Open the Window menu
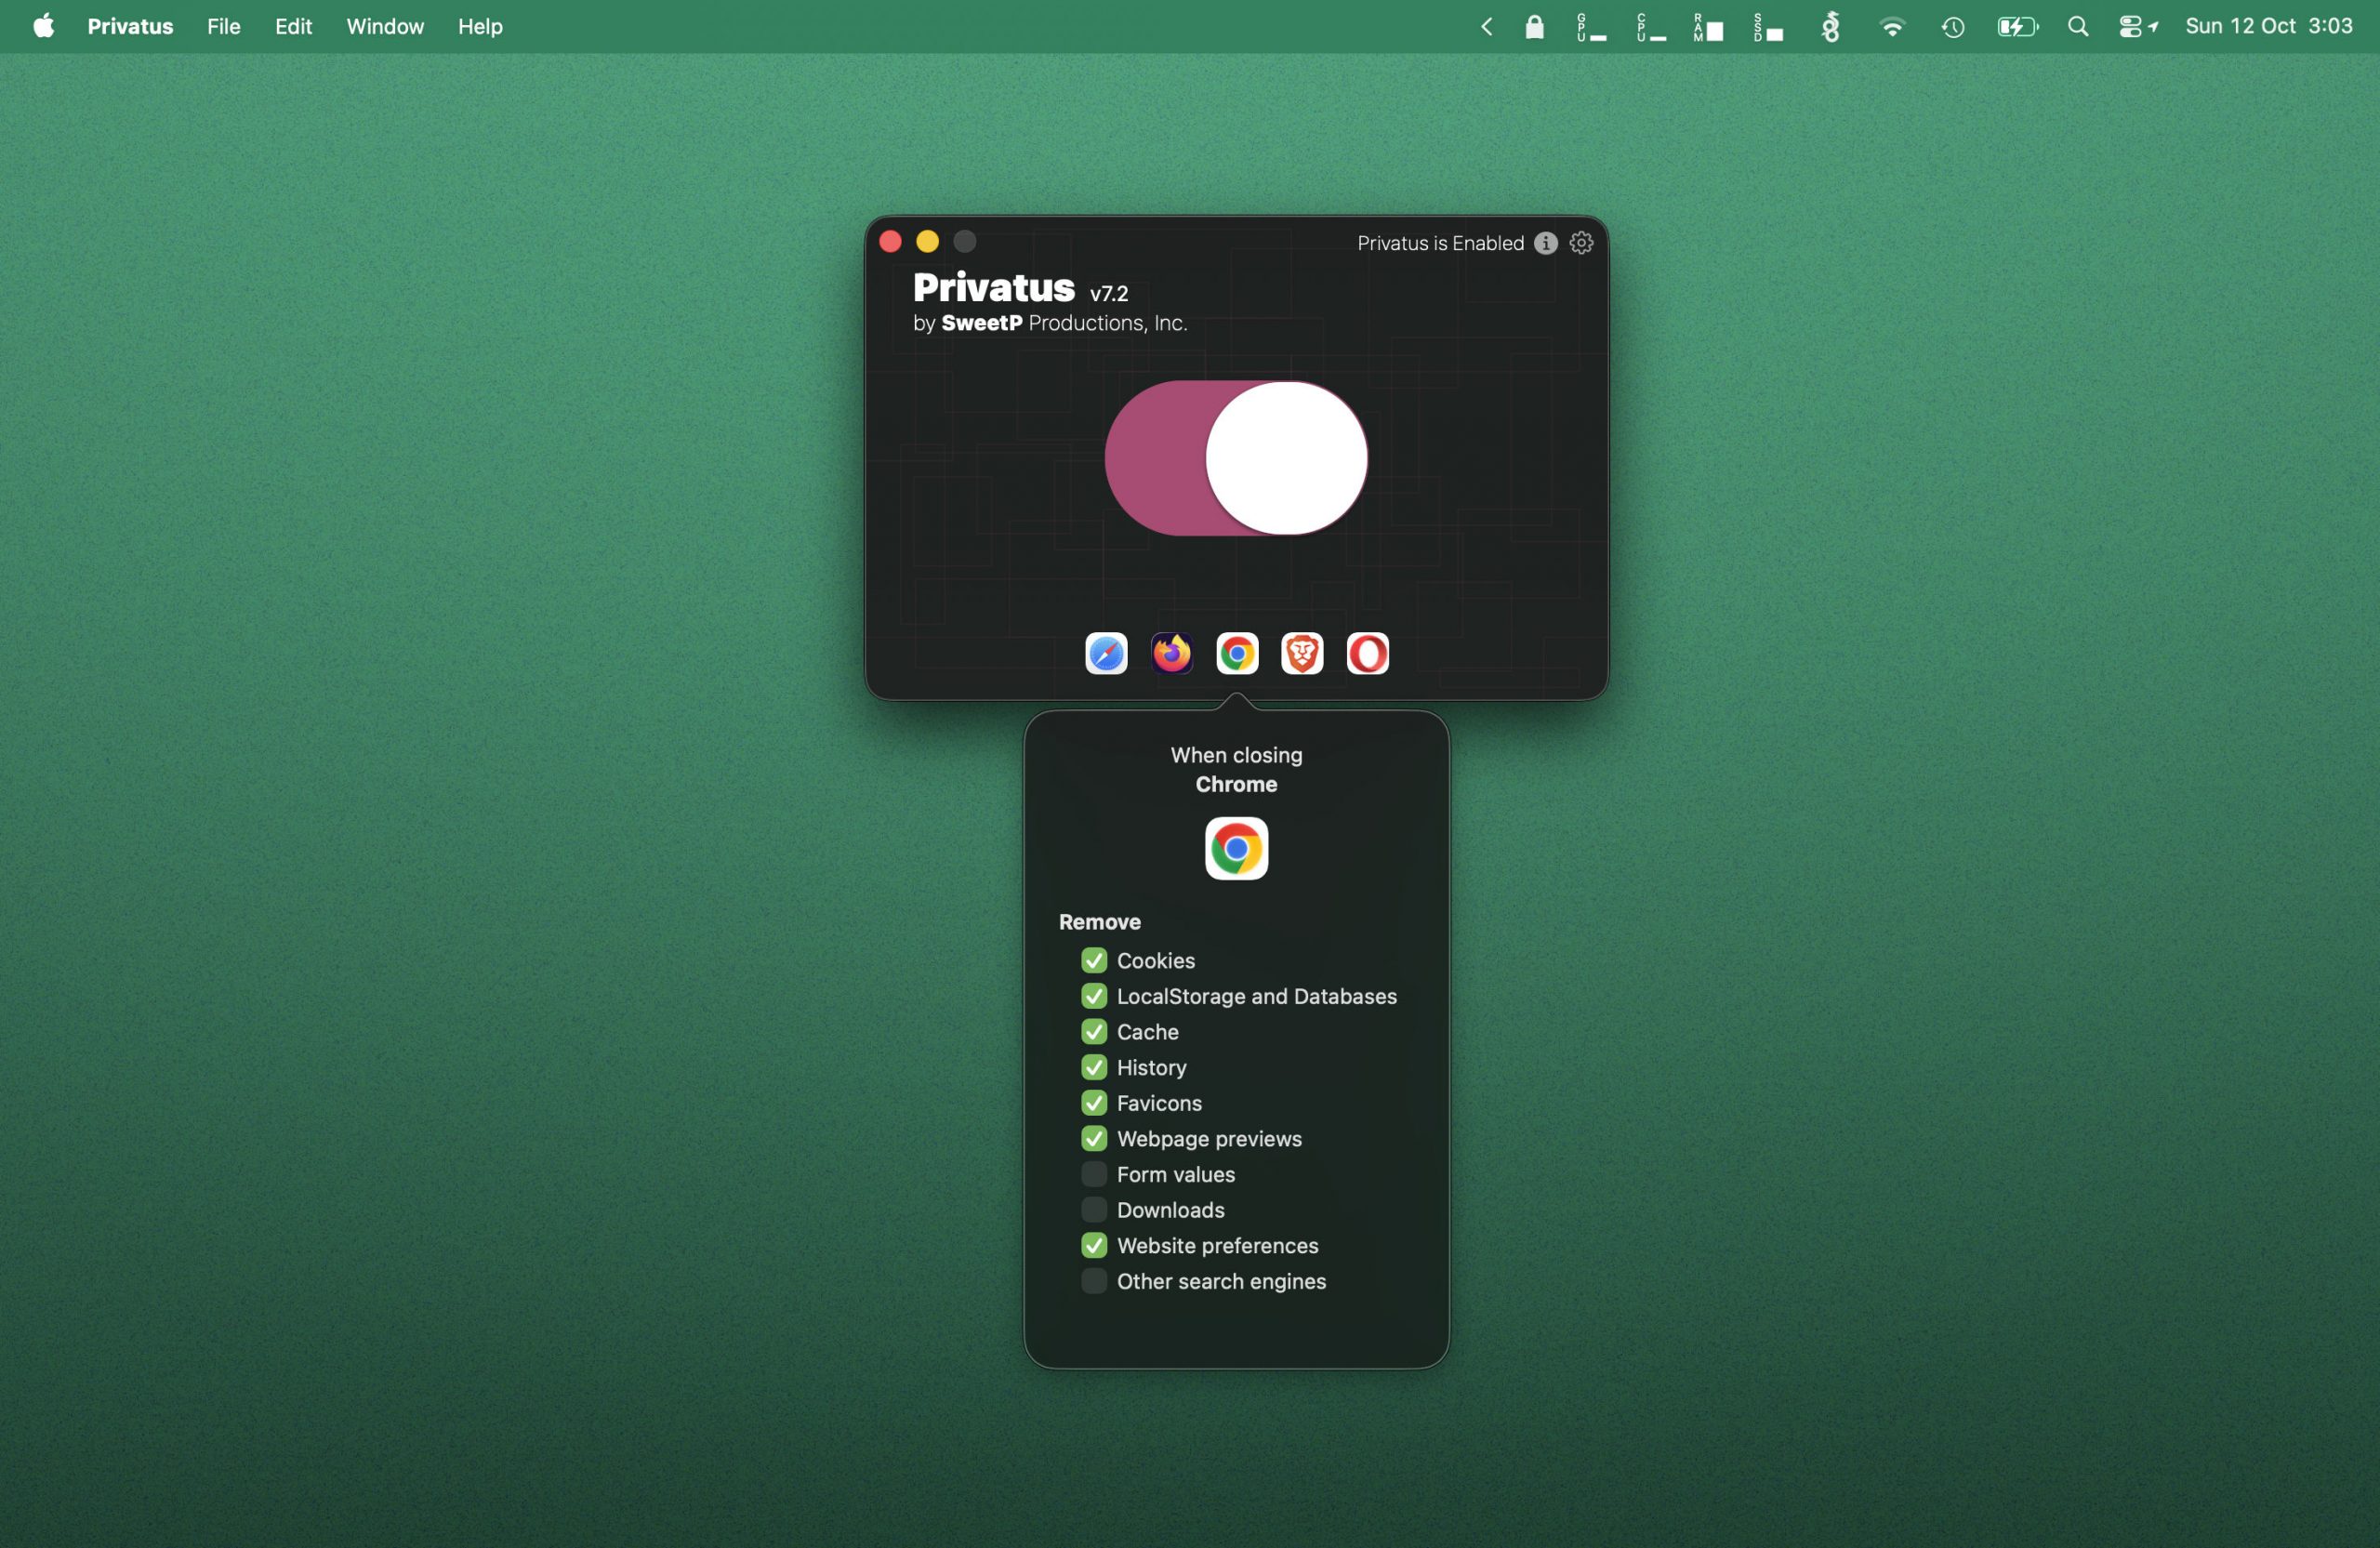The image size is (2380, 1548). pos(385,27)
